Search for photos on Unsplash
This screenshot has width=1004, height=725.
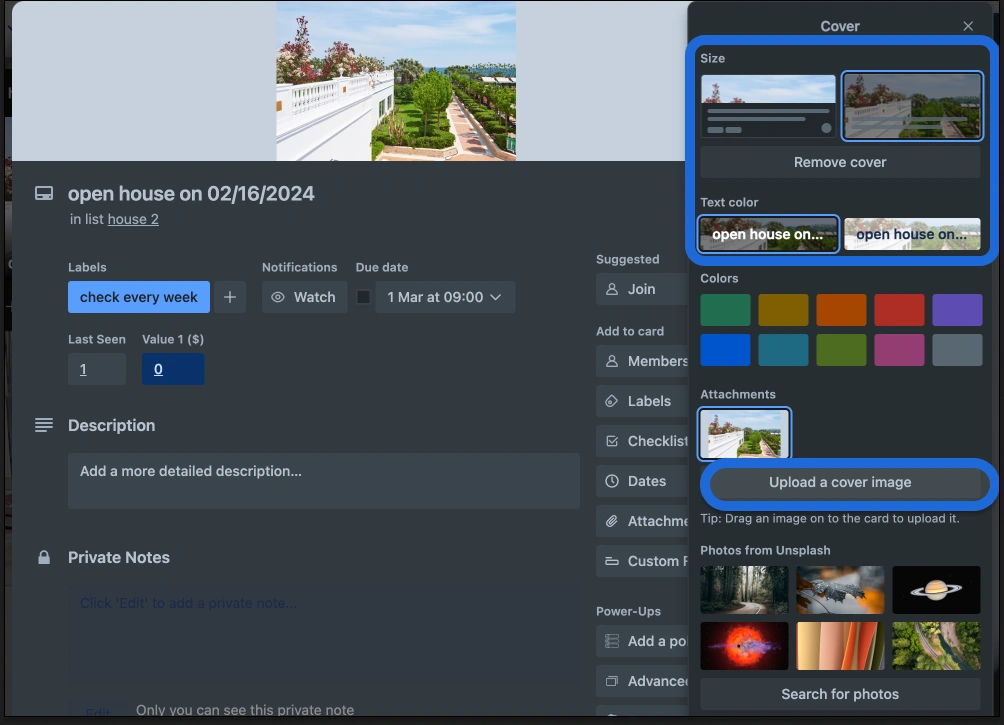pos(840,694)
